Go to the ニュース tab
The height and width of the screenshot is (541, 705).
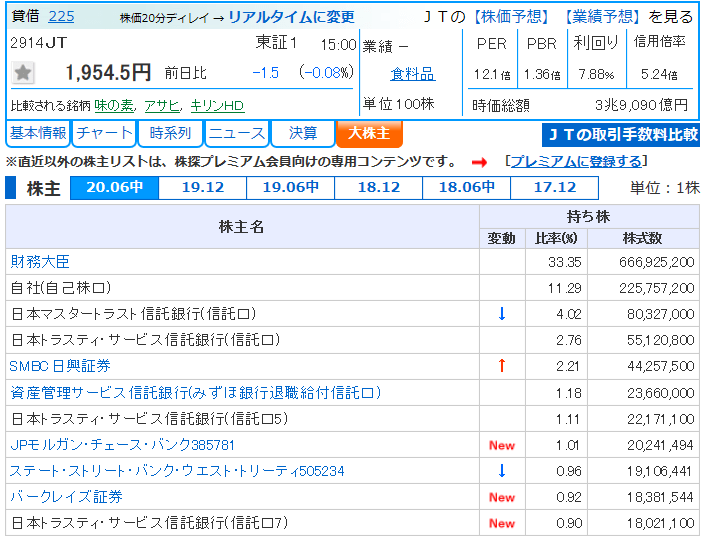(x=237, y=133)
